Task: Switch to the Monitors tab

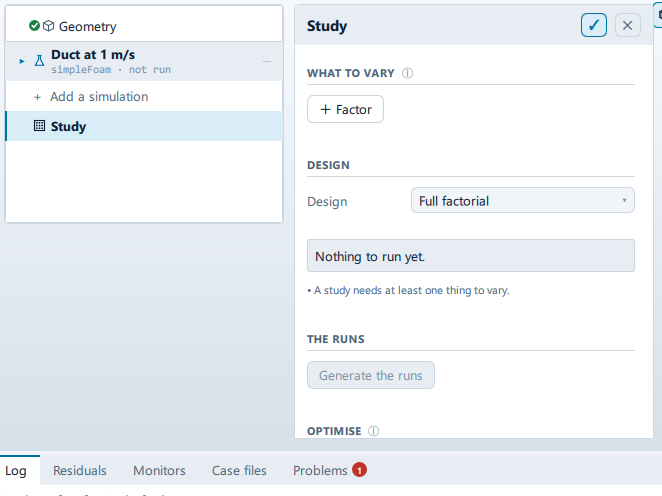Action: (x=159, y=470)
